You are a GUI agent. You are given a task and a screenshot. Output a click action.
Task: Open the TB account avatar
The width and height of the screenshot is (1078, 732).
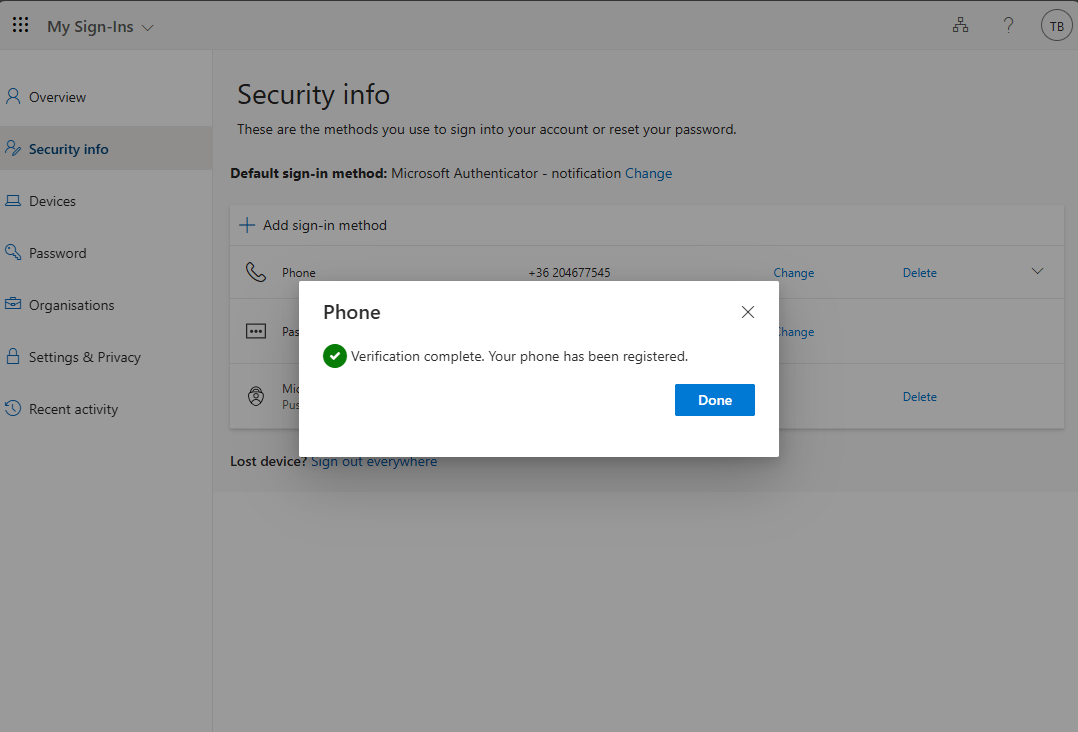1056,26
